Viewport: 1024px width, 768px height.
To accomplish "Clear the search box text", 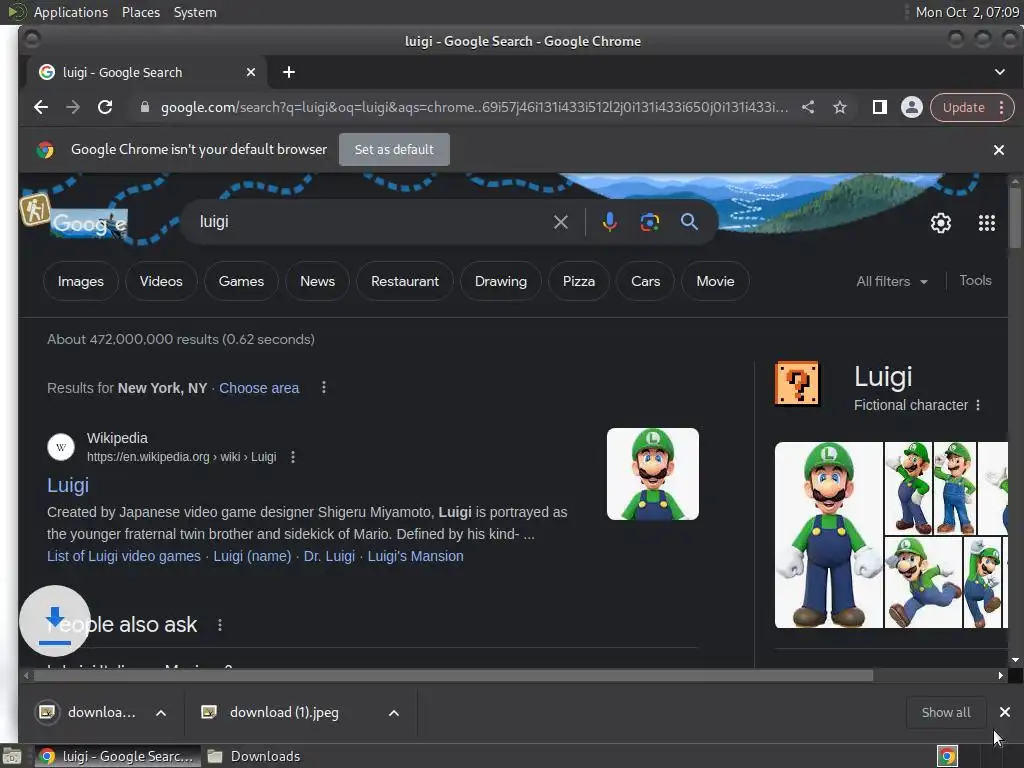I will (x=560, y=222).
